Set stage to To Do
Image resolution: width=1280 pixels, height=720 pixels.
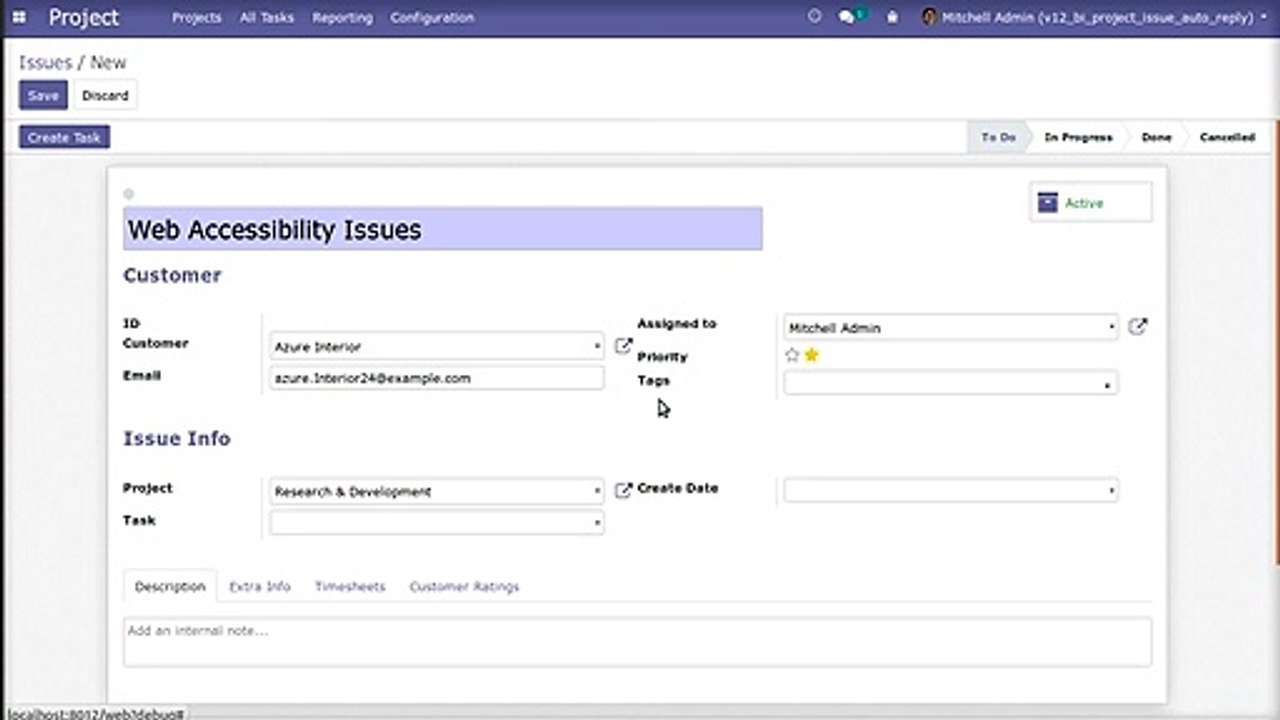[x=998, y=137]
